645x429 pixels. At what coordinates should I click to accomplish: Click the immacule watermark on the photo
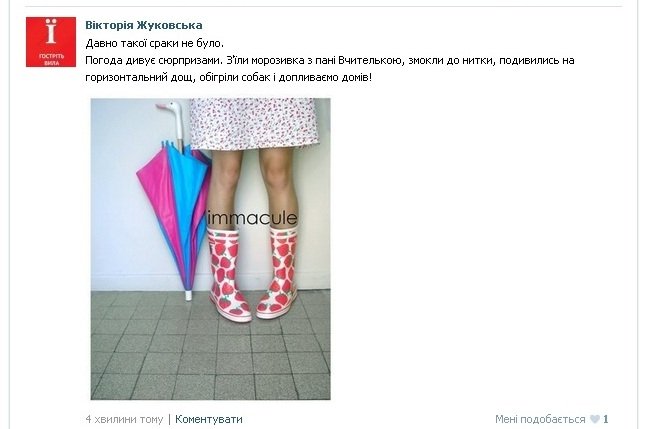(251, 218)
